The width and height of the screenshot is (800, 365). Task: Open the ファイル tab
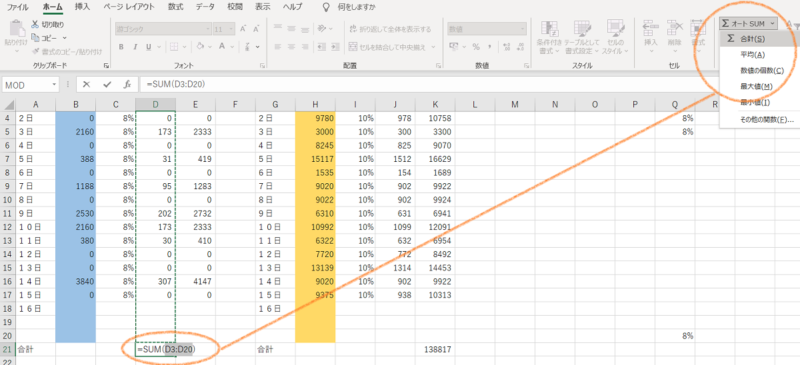pyautogui.click(x=18, y=7)
